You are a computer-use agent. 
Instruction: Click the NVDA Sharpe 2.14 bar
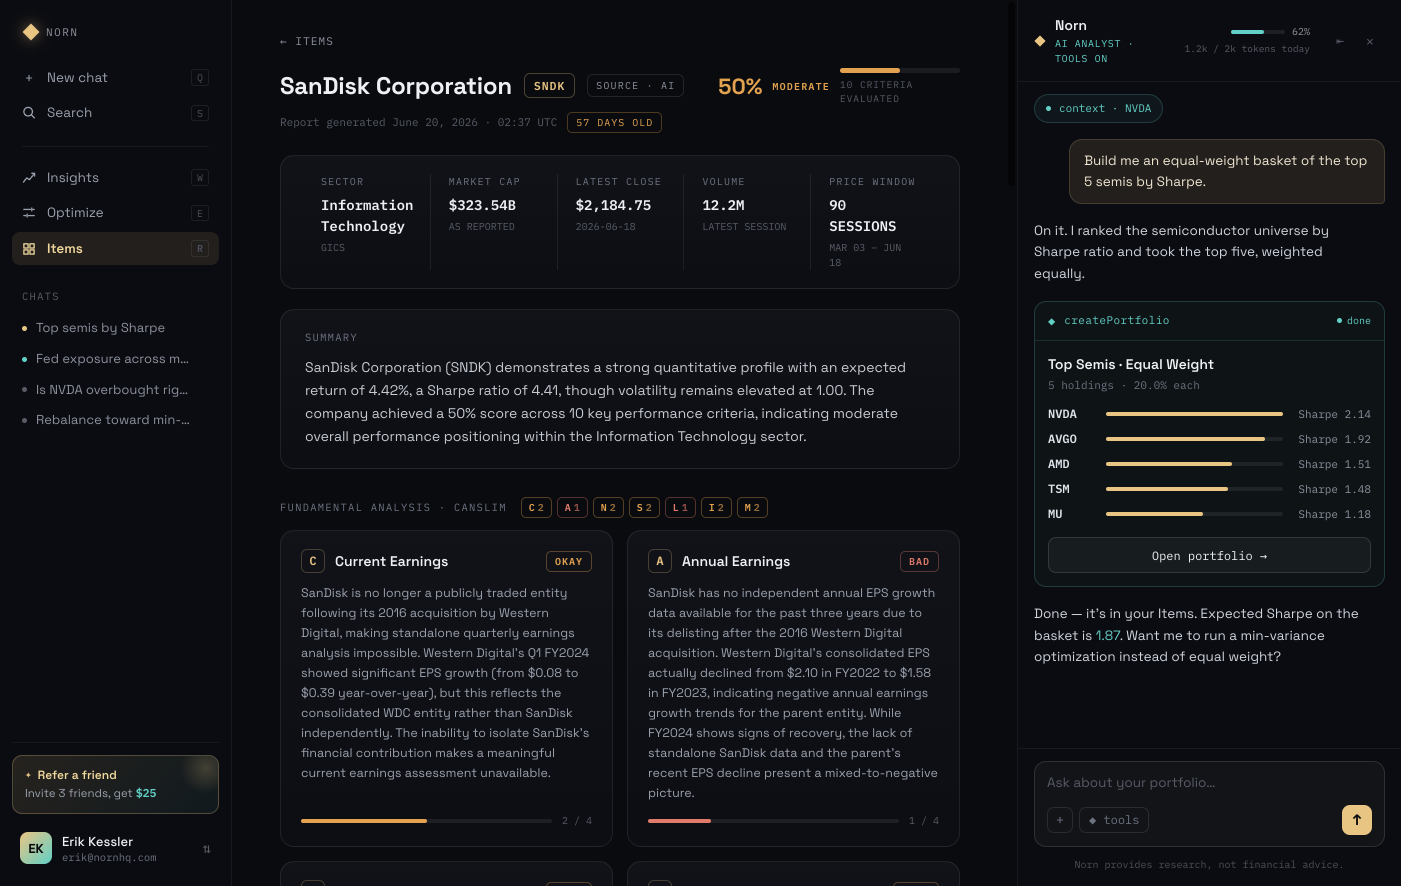[1194, 414]
